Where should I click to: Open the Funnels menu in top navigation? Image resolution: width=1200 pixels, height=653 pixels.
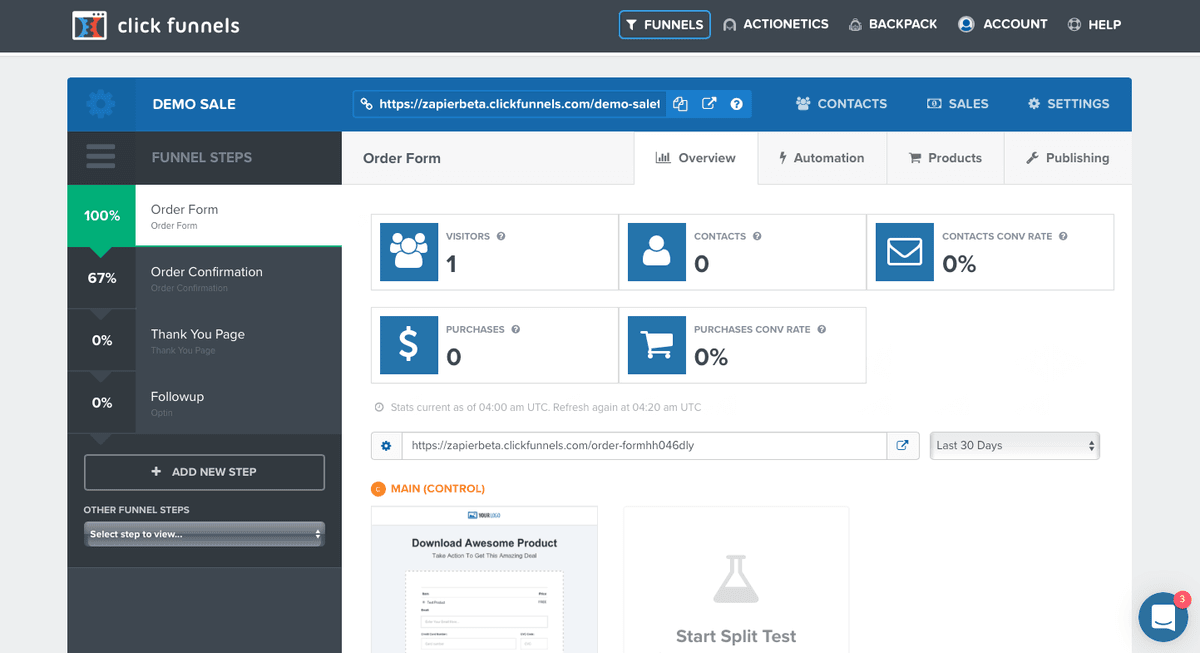tap(665, 24)
